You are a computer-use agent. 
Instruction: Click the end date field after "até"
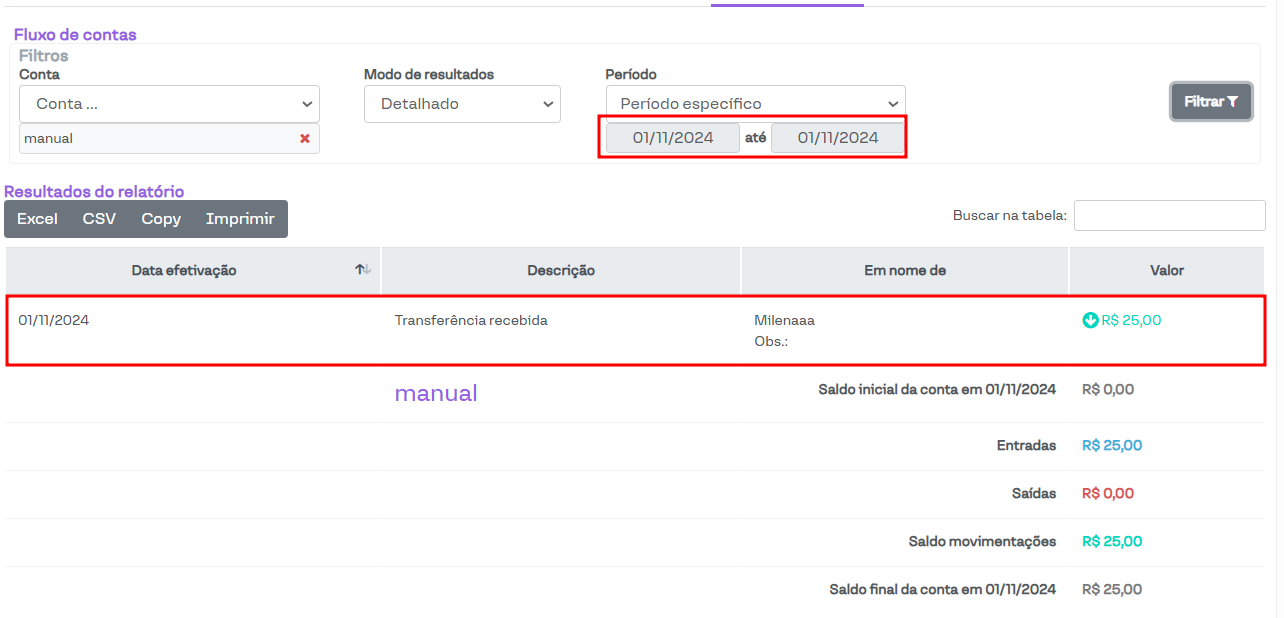[838, 138]
